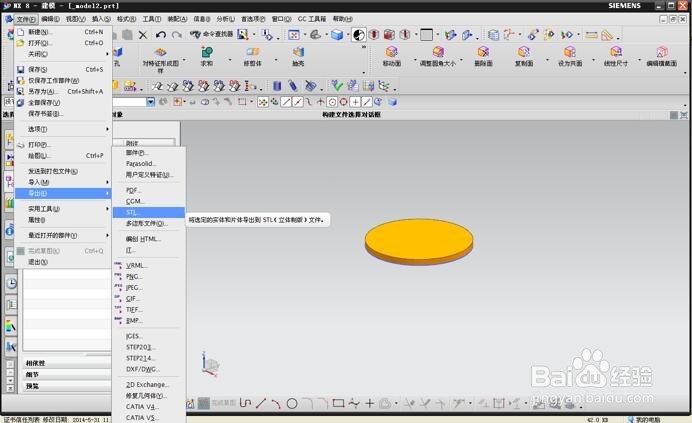This screenshot has width=692, height=423.
Task: Click the Redo arrow icon in toolbar
Action: point(177,35)
